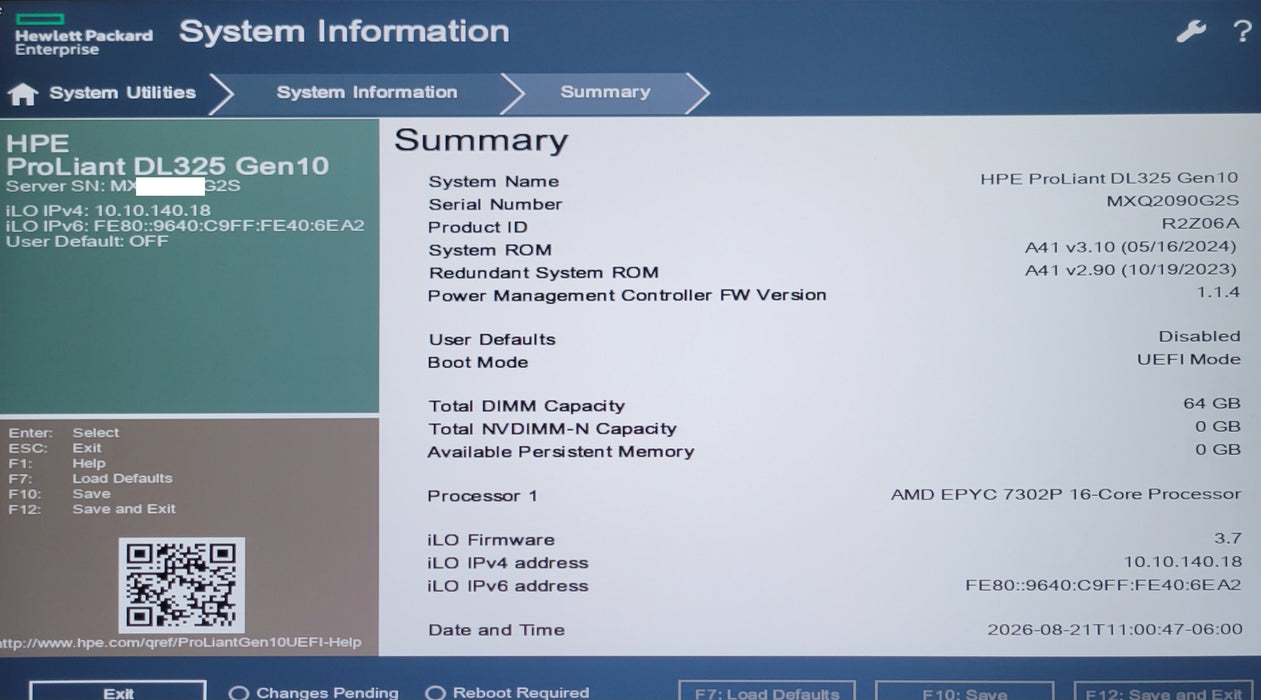Viewport: 1261px width, 700px height.
Task: Click F7: Load Defaults button
Action: 767,691
